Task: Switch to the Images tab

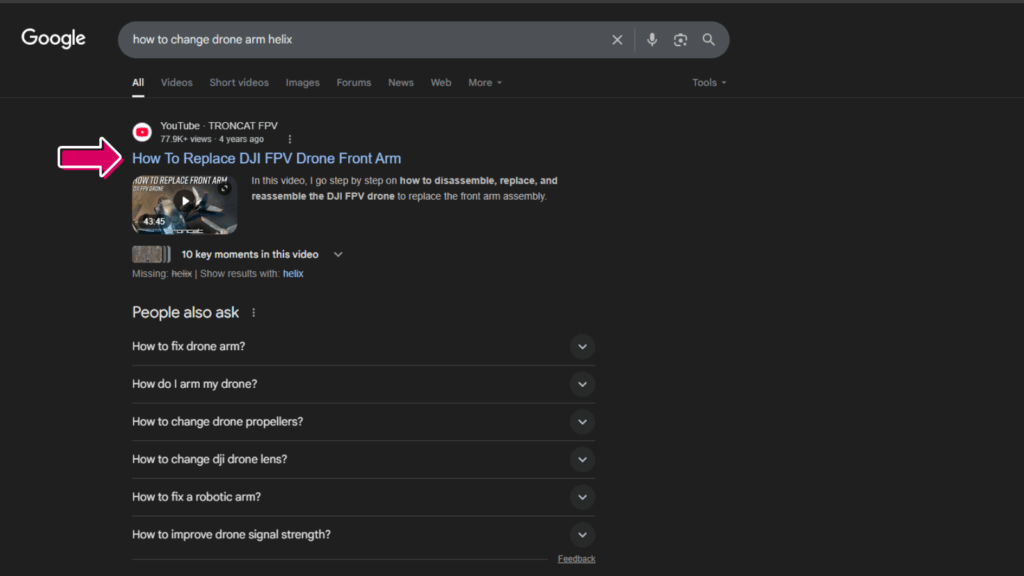Action: click(x=302, y=83)
